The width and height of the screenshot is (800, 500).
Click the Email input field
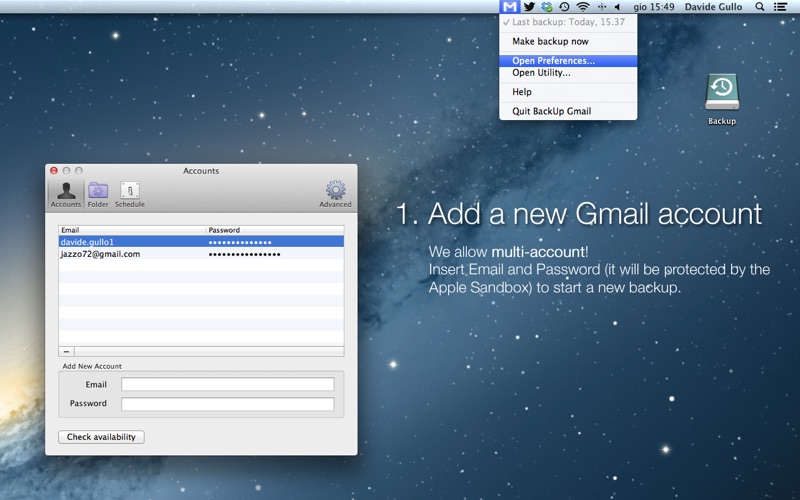[x=228, y=384]
